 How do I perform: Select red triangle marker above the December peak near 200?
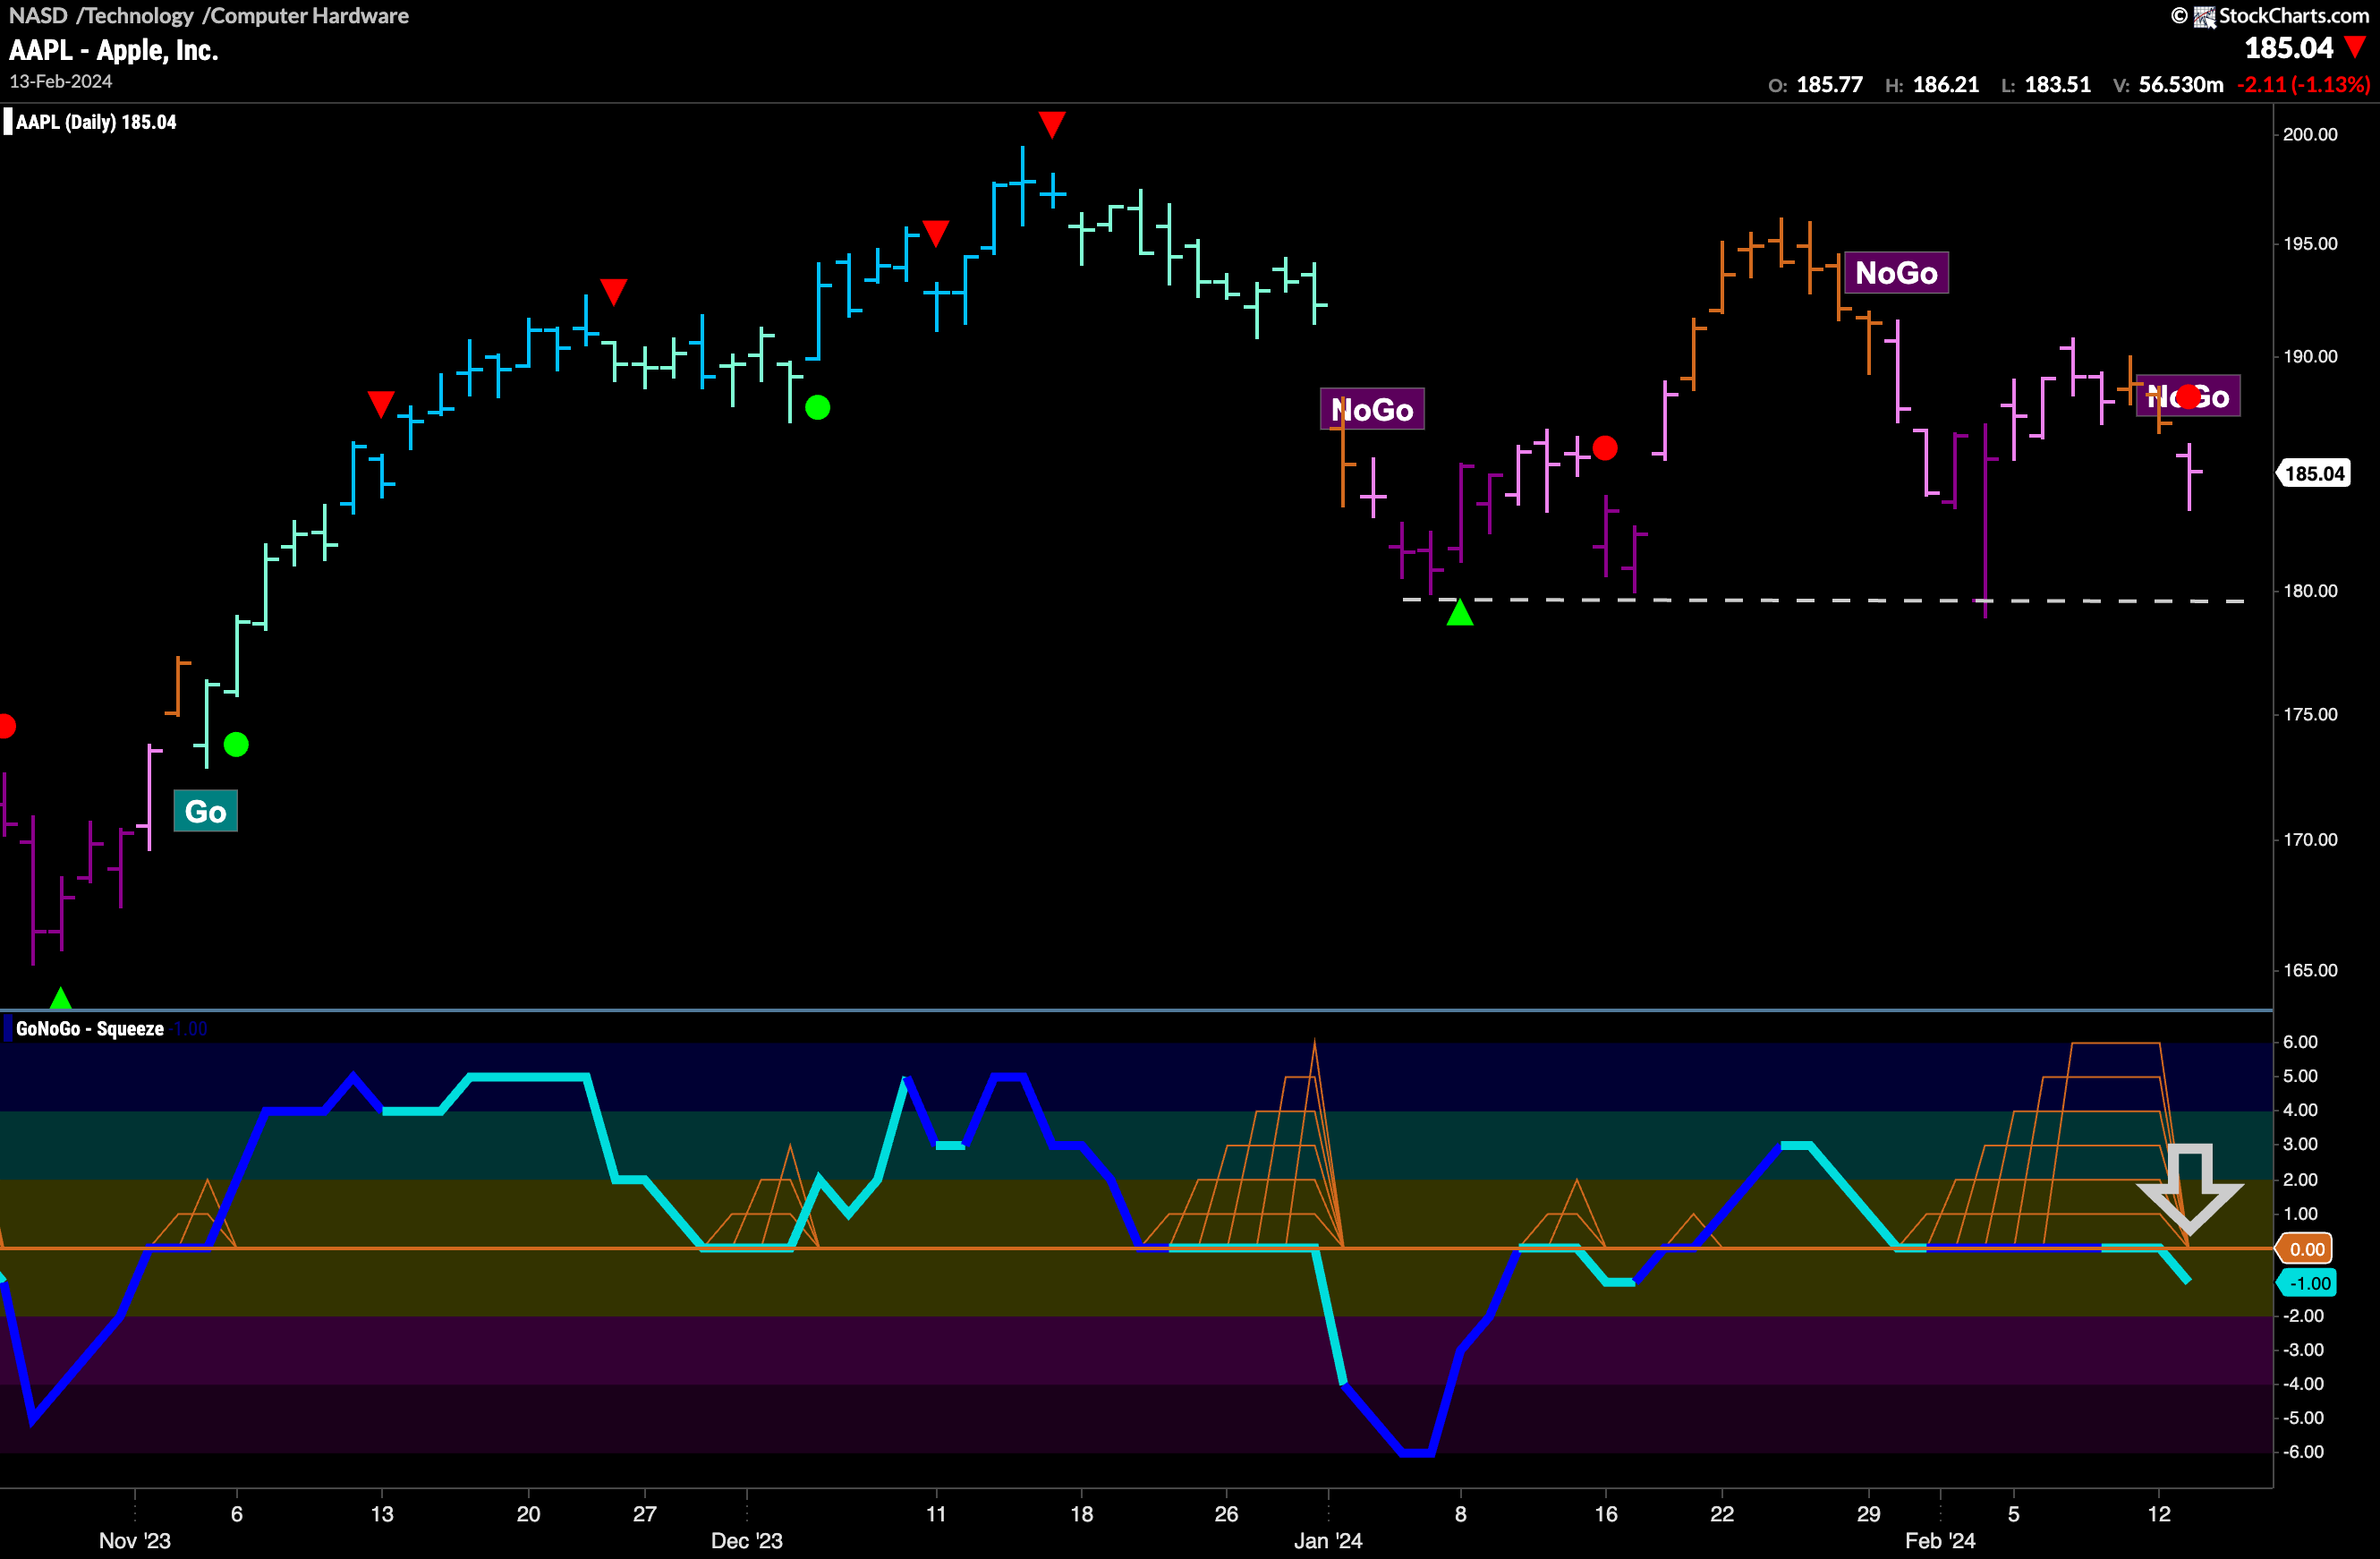click(x=1051, y=124)
